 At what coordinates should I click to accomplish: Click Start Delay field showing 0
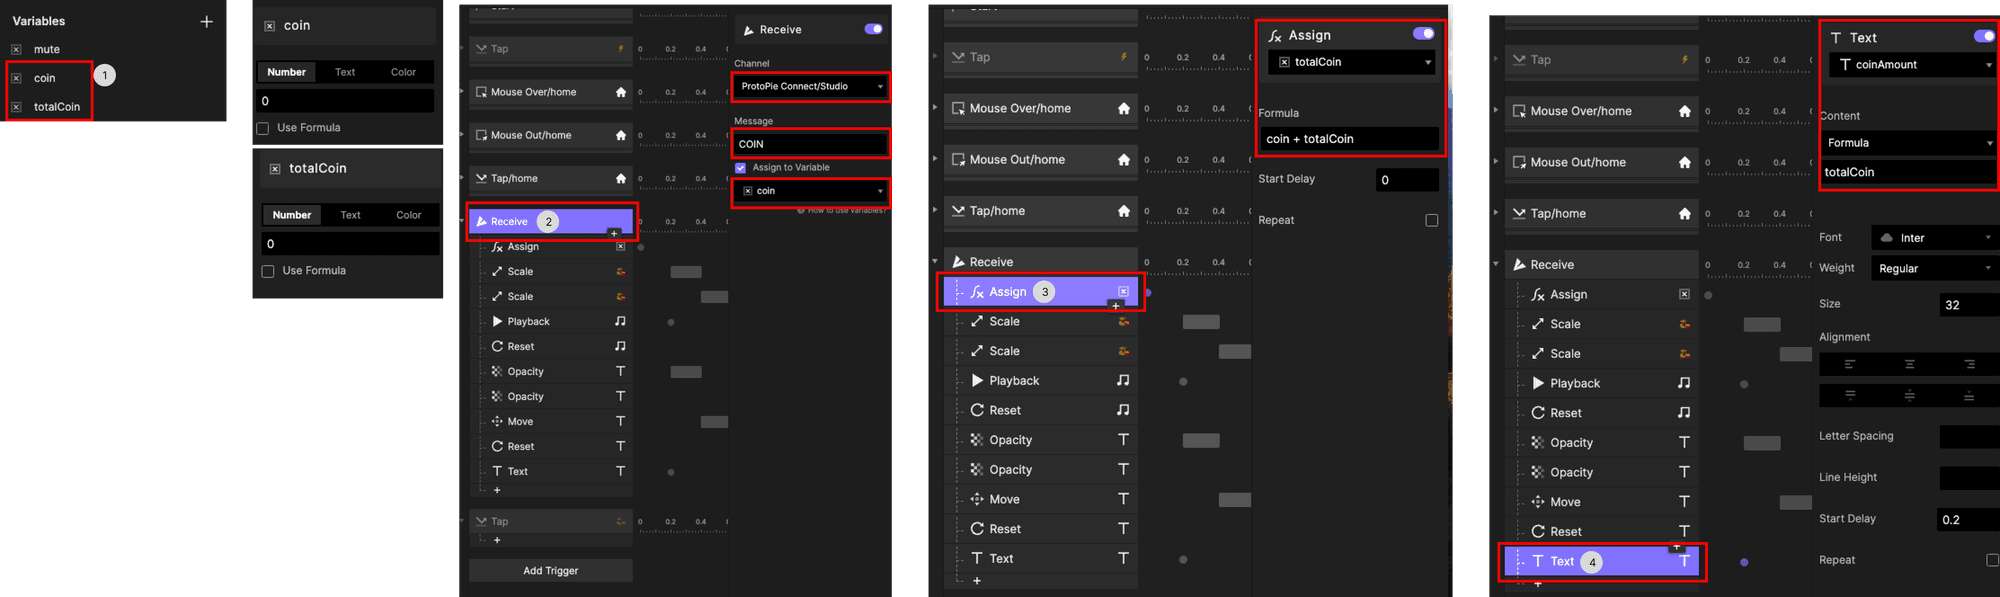1407,180
